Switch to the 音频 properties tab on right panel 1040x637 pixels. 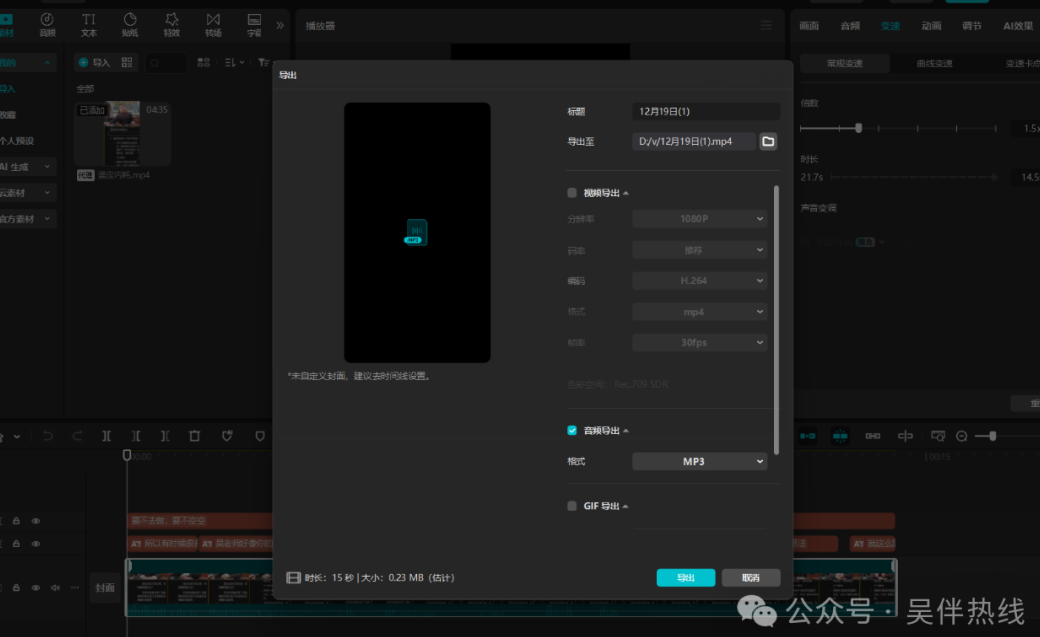tap(850, 26)
